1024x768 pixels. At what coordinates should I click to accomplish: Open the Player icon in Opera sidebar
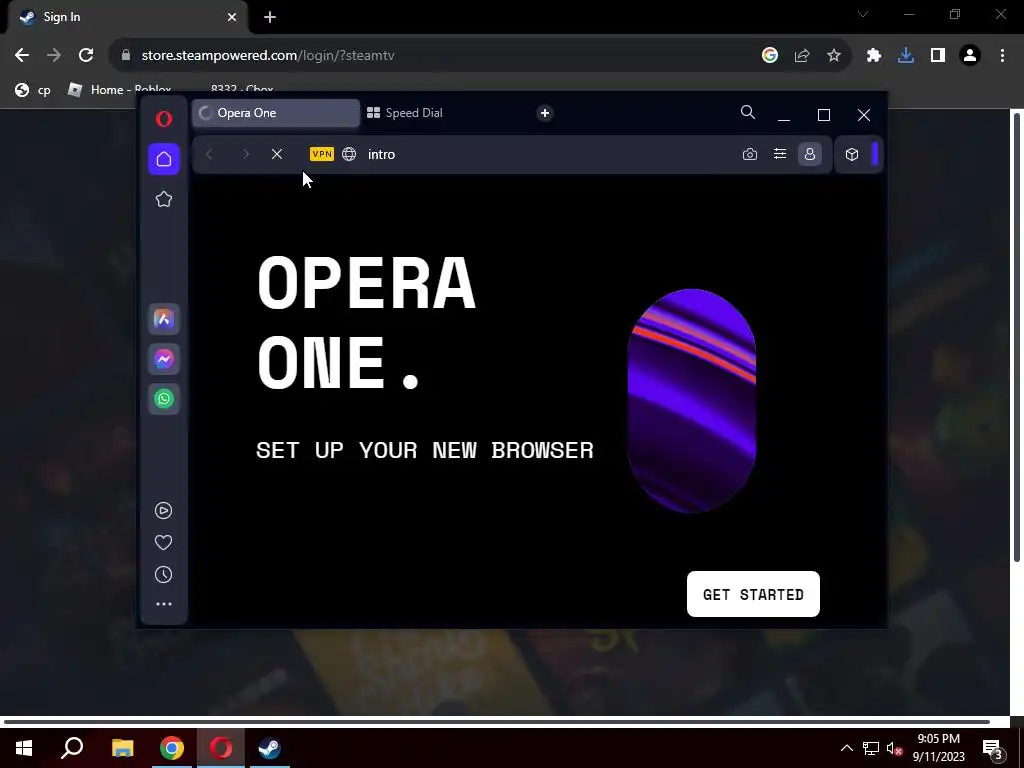pos(163,511)
